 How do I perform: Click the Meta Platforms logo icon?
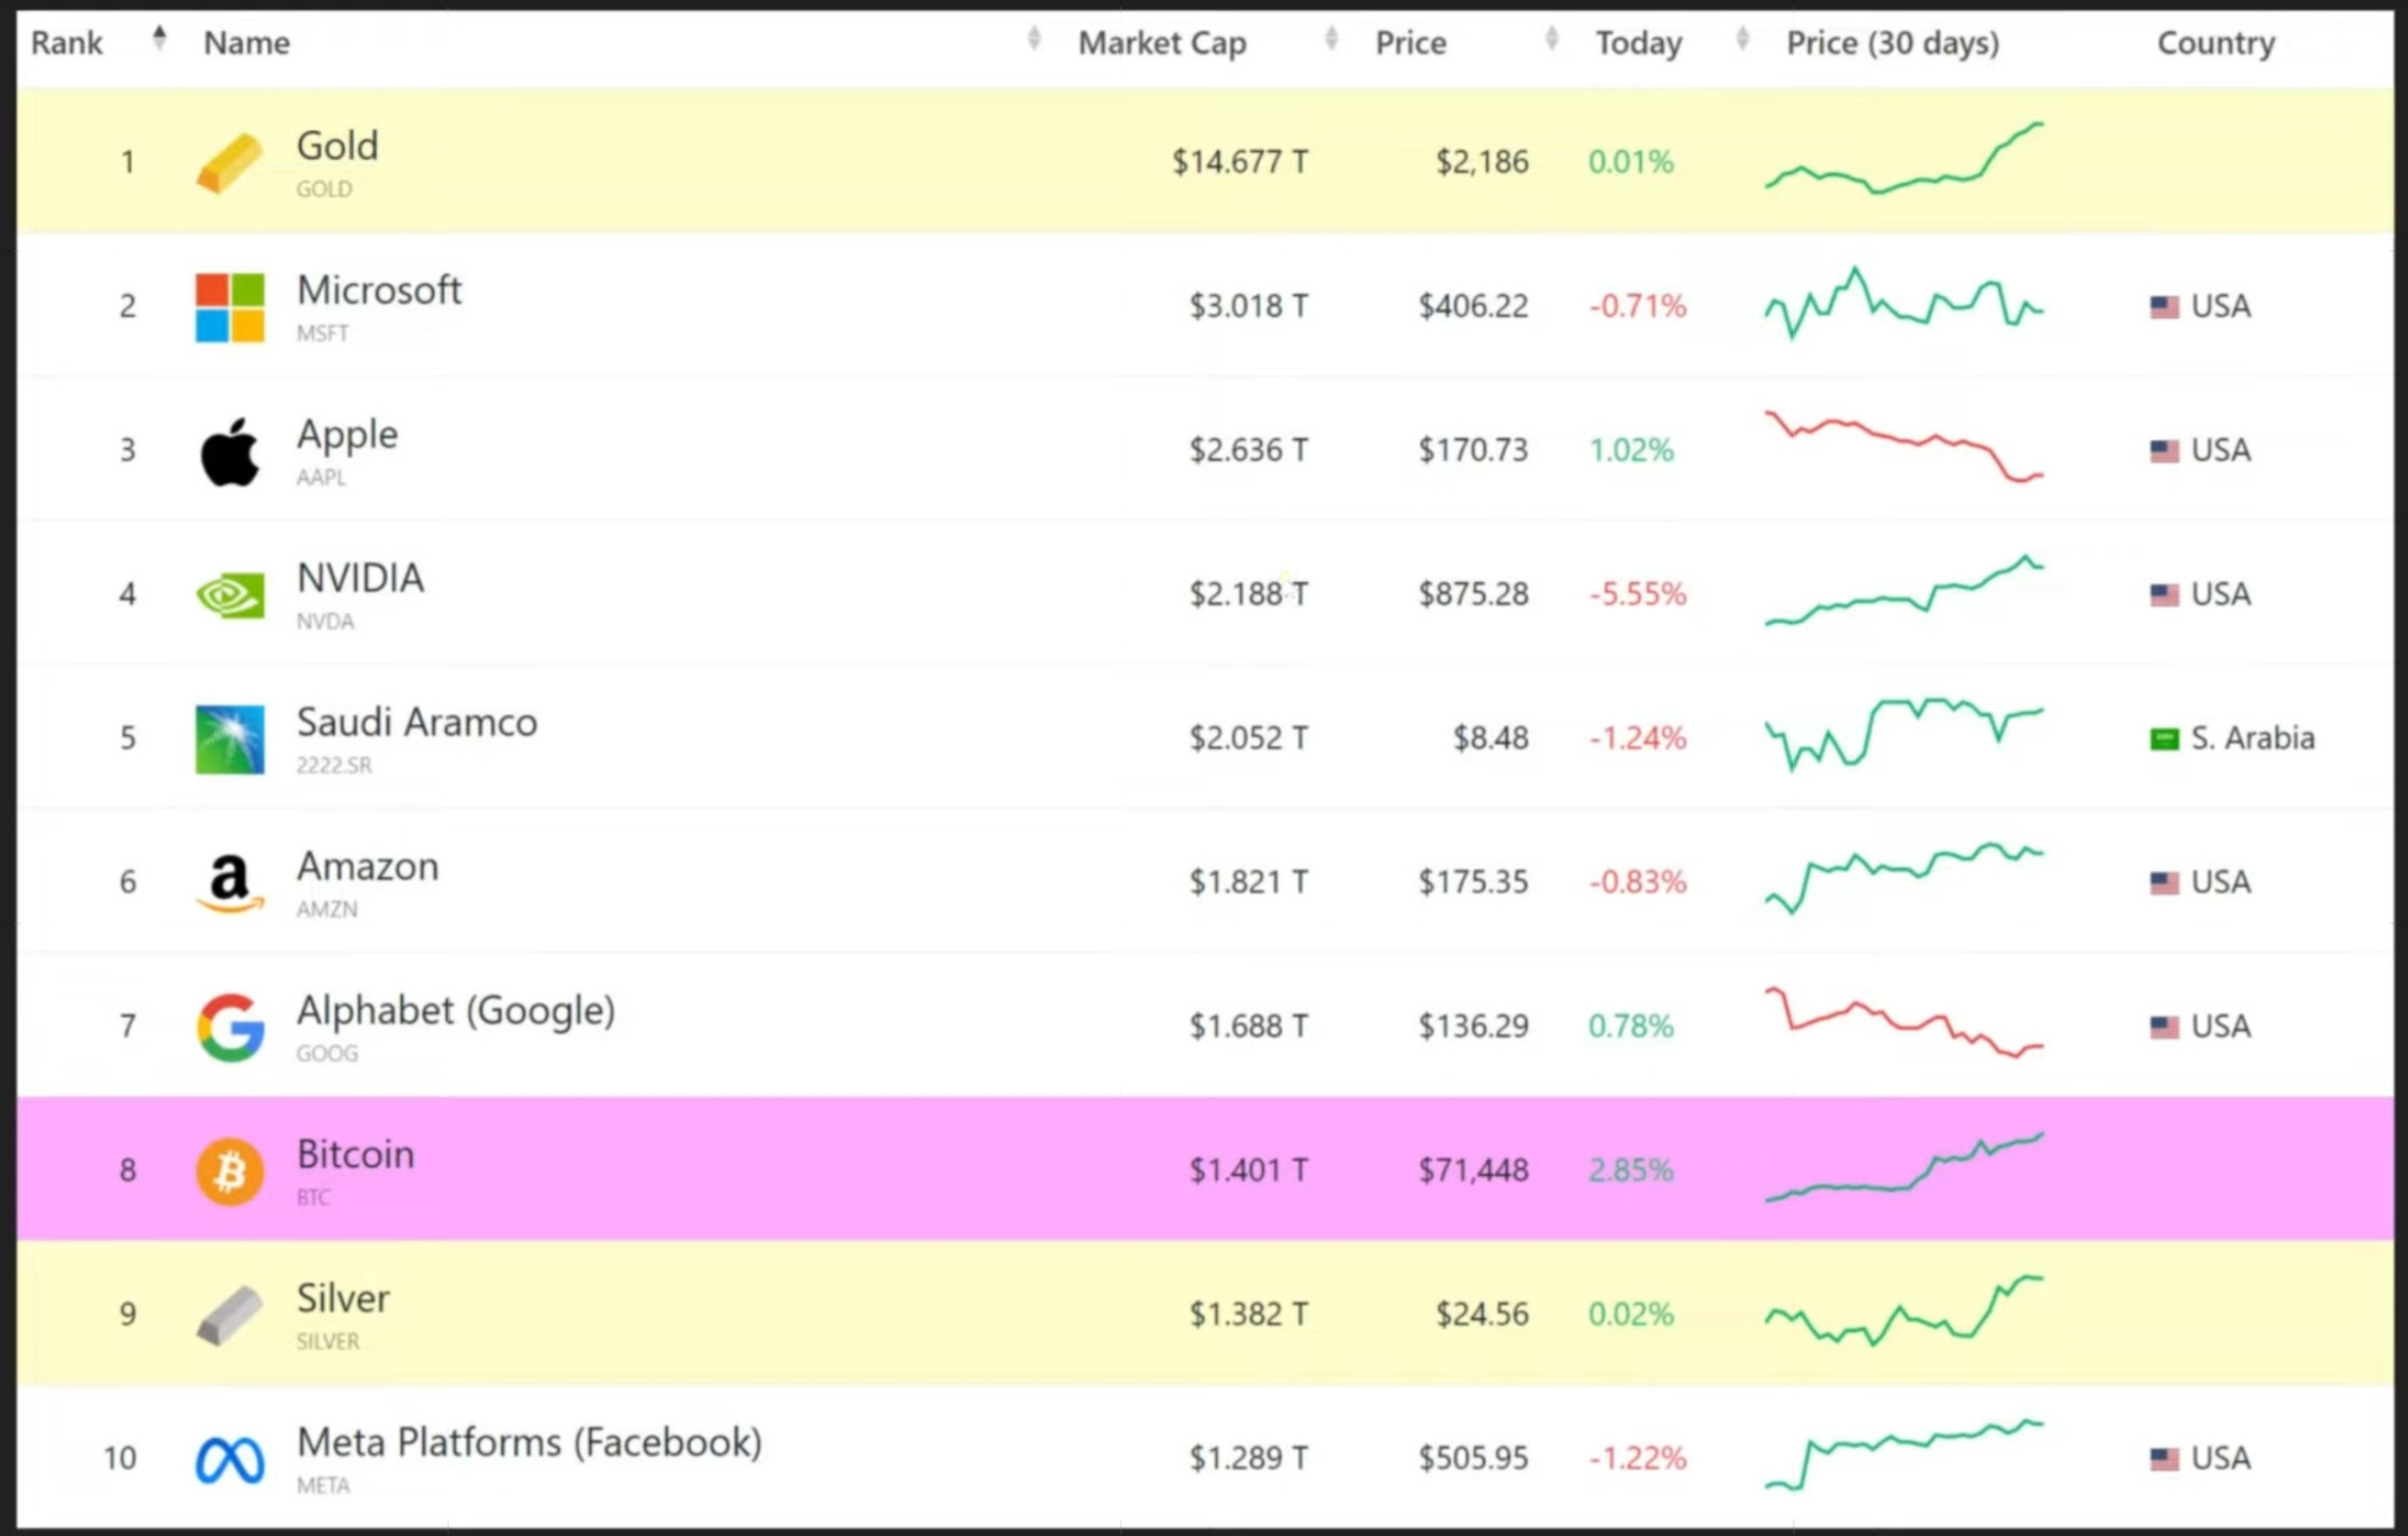coord(230,1460)
